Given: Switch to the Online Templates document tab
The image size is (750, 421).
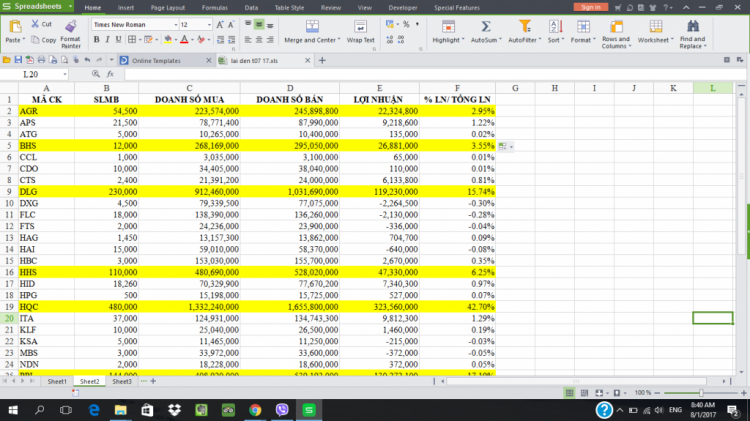Looking at the screenshot, I should 156,60.
